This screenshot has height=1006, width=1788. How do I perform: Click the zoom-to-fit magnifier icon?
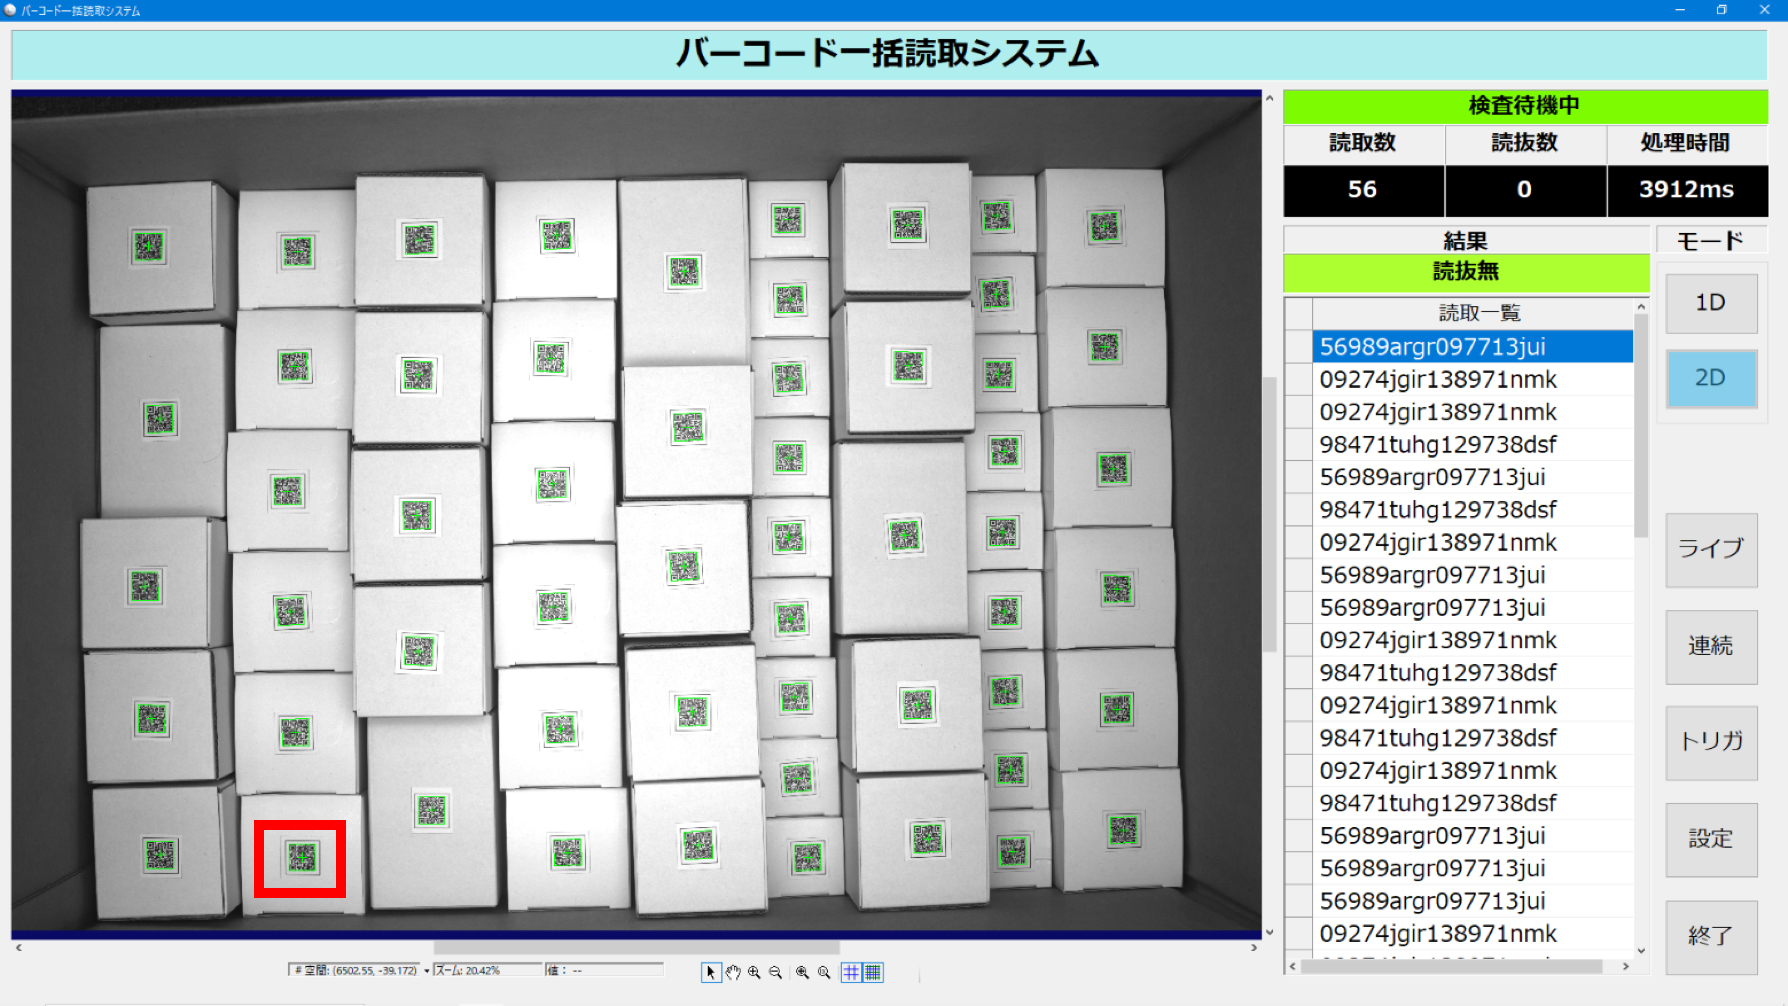coord(802,972)
